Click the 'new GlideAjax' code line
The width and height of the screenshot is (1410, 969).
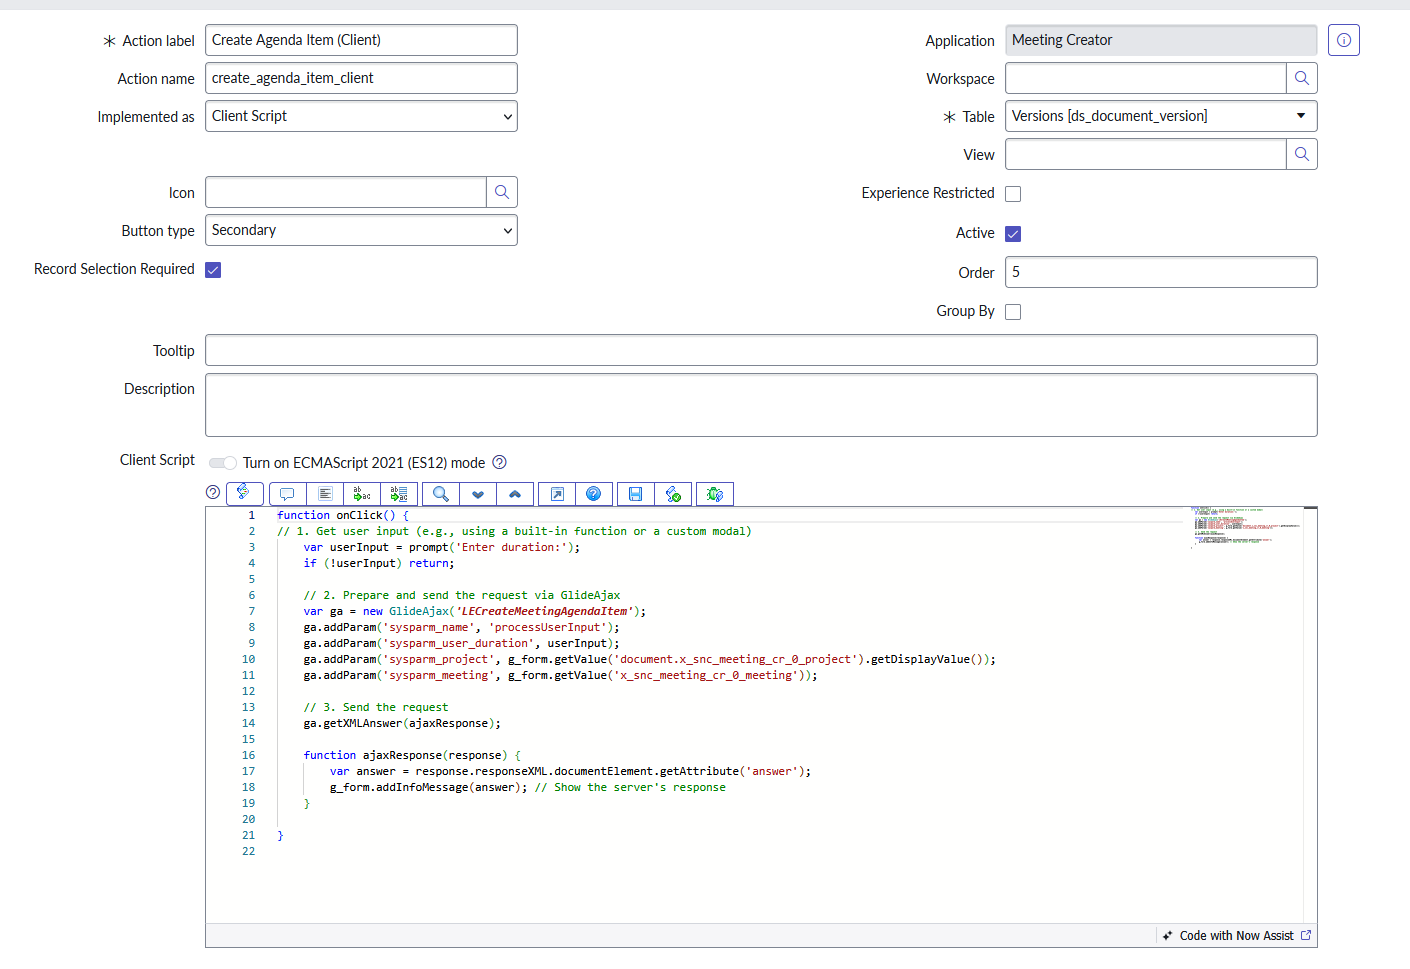pos(475,612)
